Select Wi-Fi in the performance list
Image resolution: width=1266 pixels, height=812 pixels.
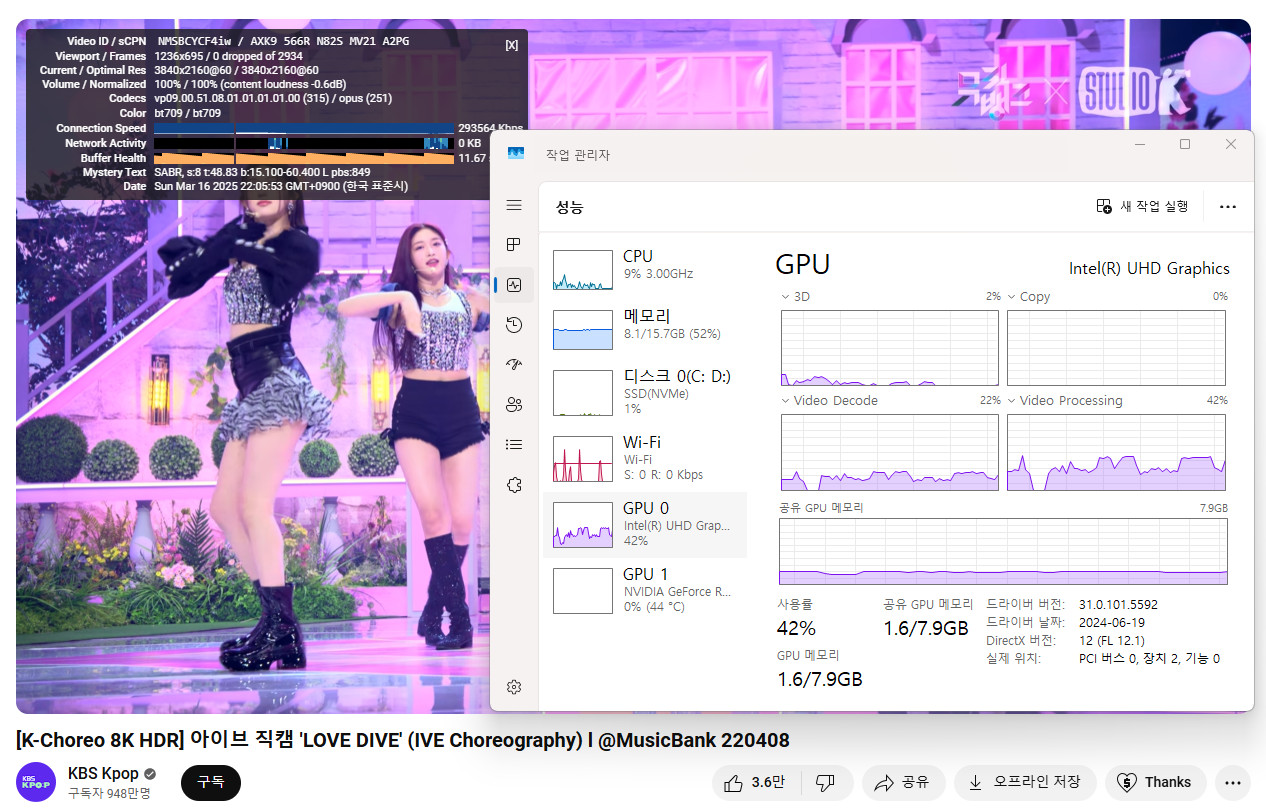pyautogui.click(x=645, y=458)
